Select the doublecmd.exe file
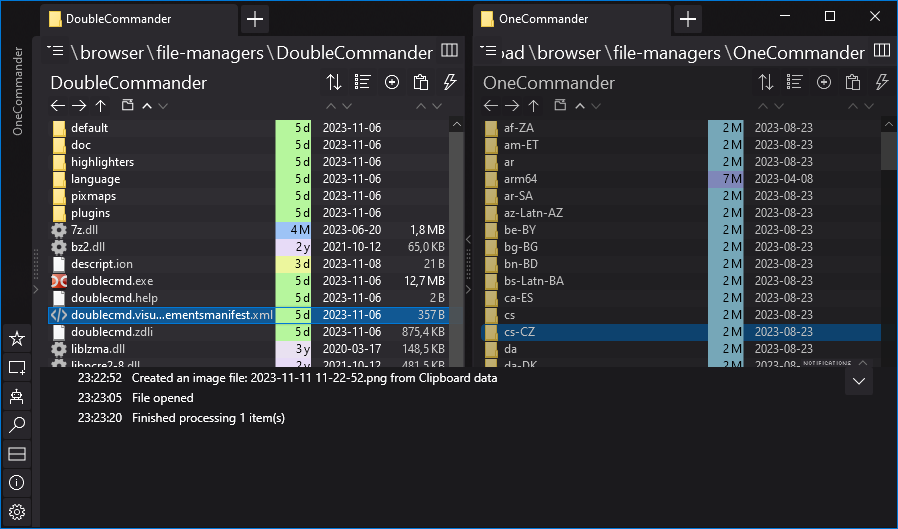The width and height of the screenshot is (898, 529). click(112, 281)
